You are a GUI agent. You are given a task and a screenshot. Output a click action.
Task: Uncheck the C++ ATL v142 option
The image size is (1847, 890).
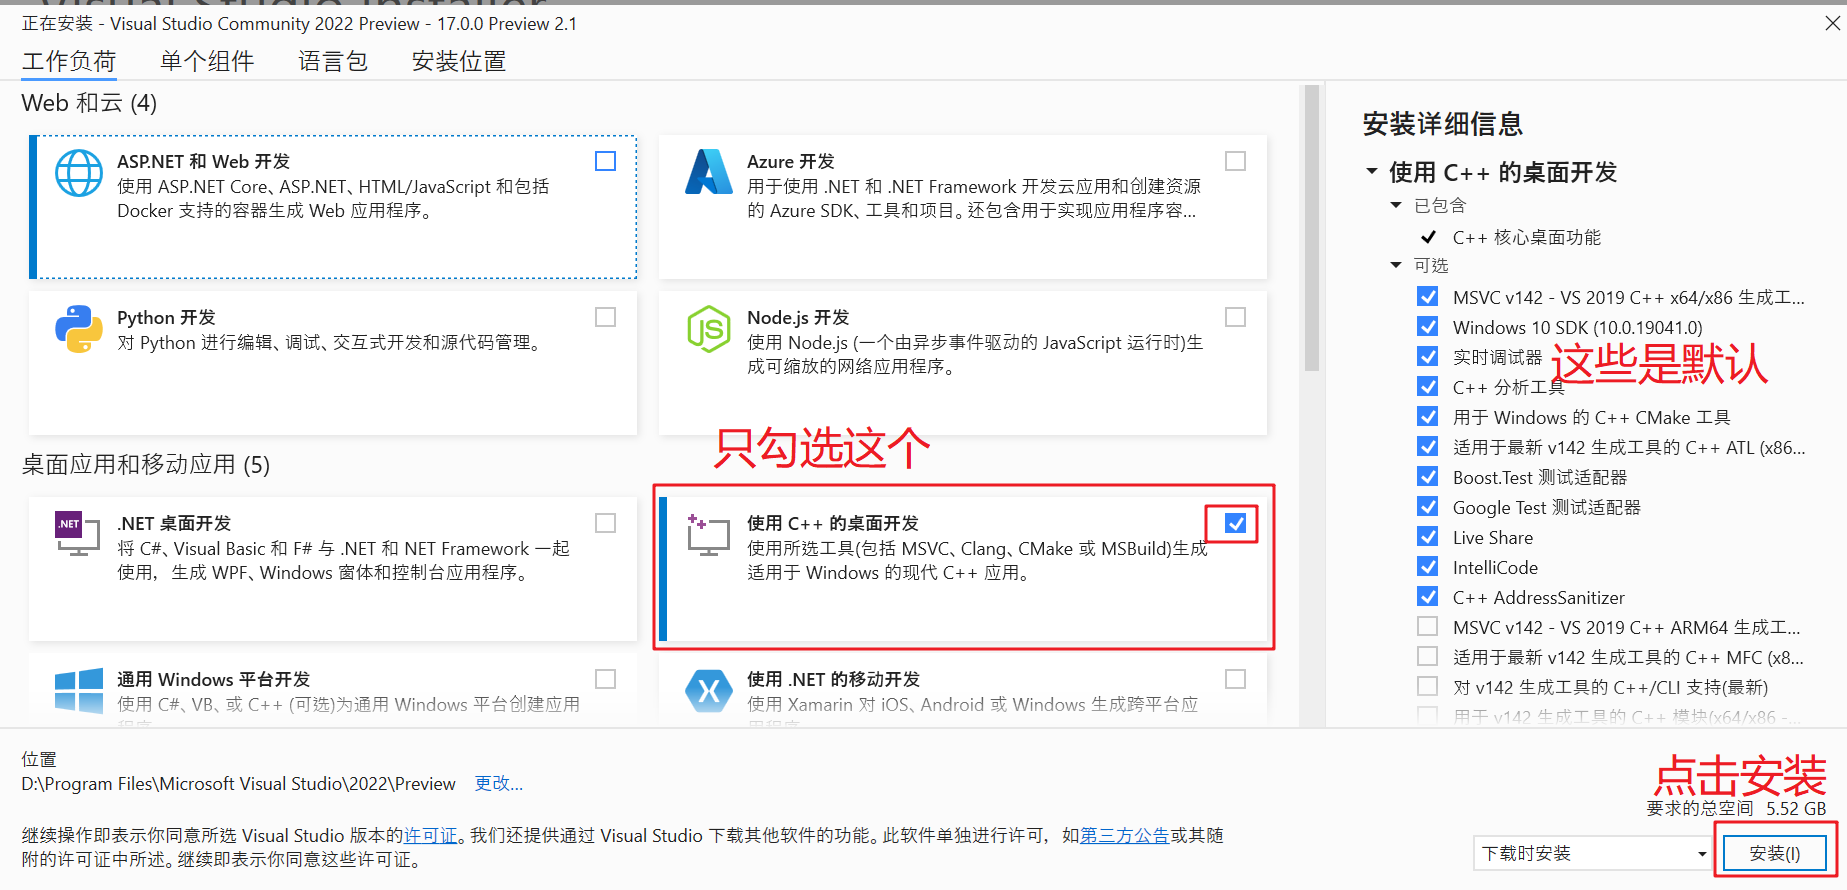point(1428,447)
